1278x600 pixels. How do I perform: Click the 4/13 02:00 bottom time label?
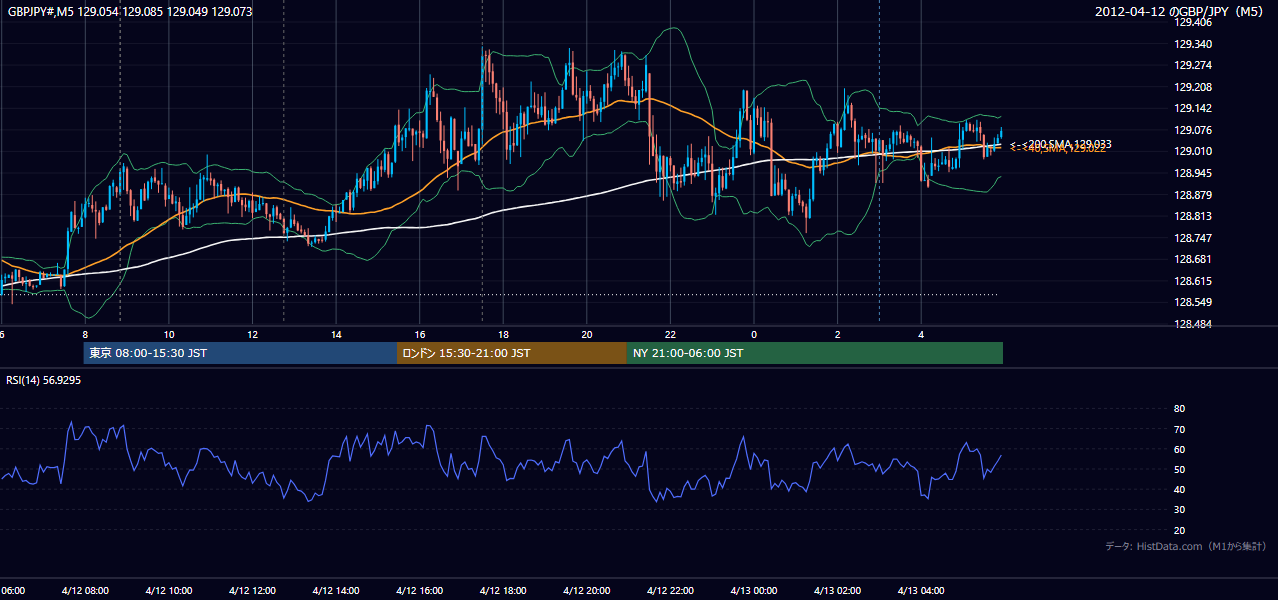point(837,591)
